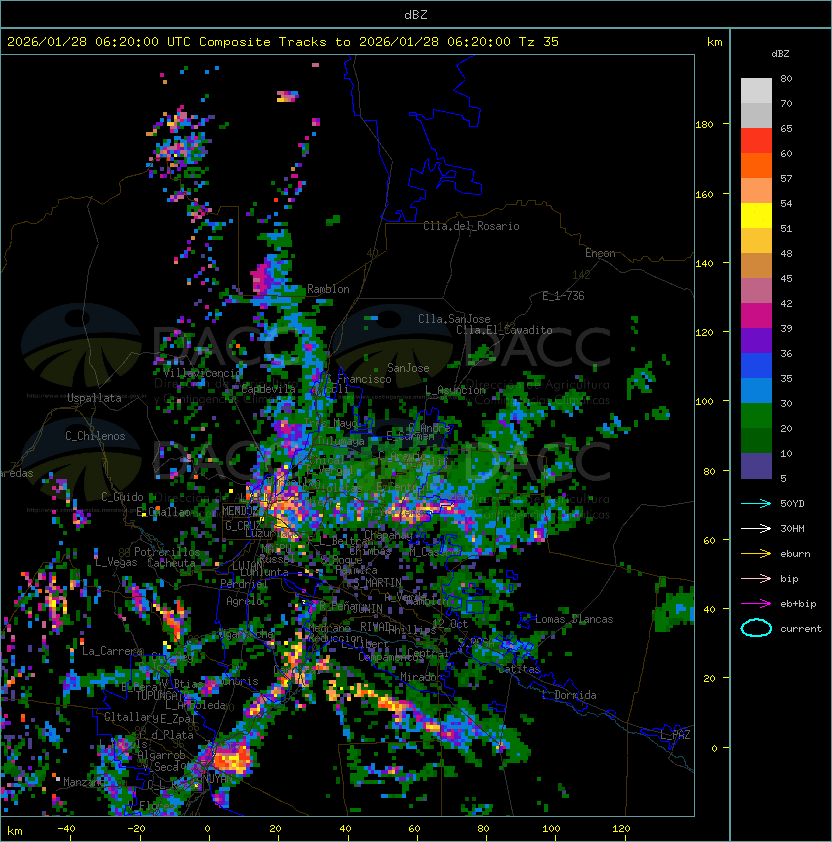Click the map label 'Potrerillos'
This screenshot has height=842, width=832.
(167, 552)
